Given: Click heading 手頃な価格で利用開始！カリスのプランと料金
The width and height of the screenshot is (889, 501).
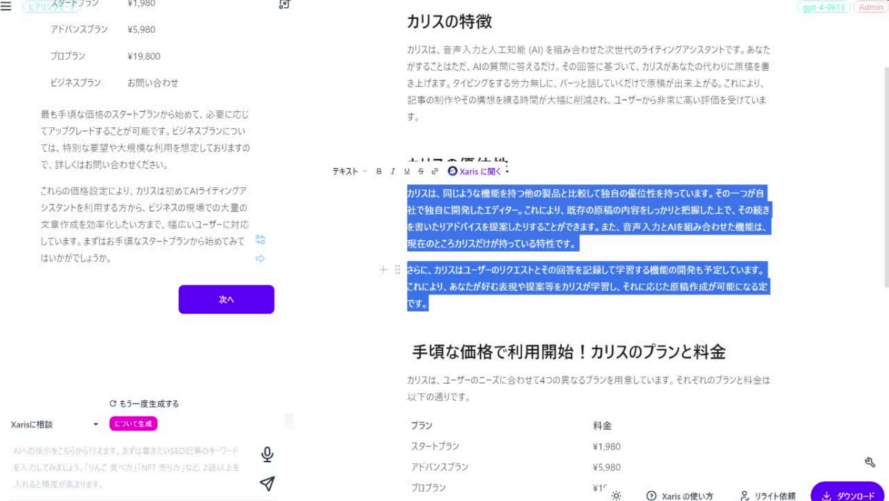Looking at the screenshot, I should pos(569,352).
